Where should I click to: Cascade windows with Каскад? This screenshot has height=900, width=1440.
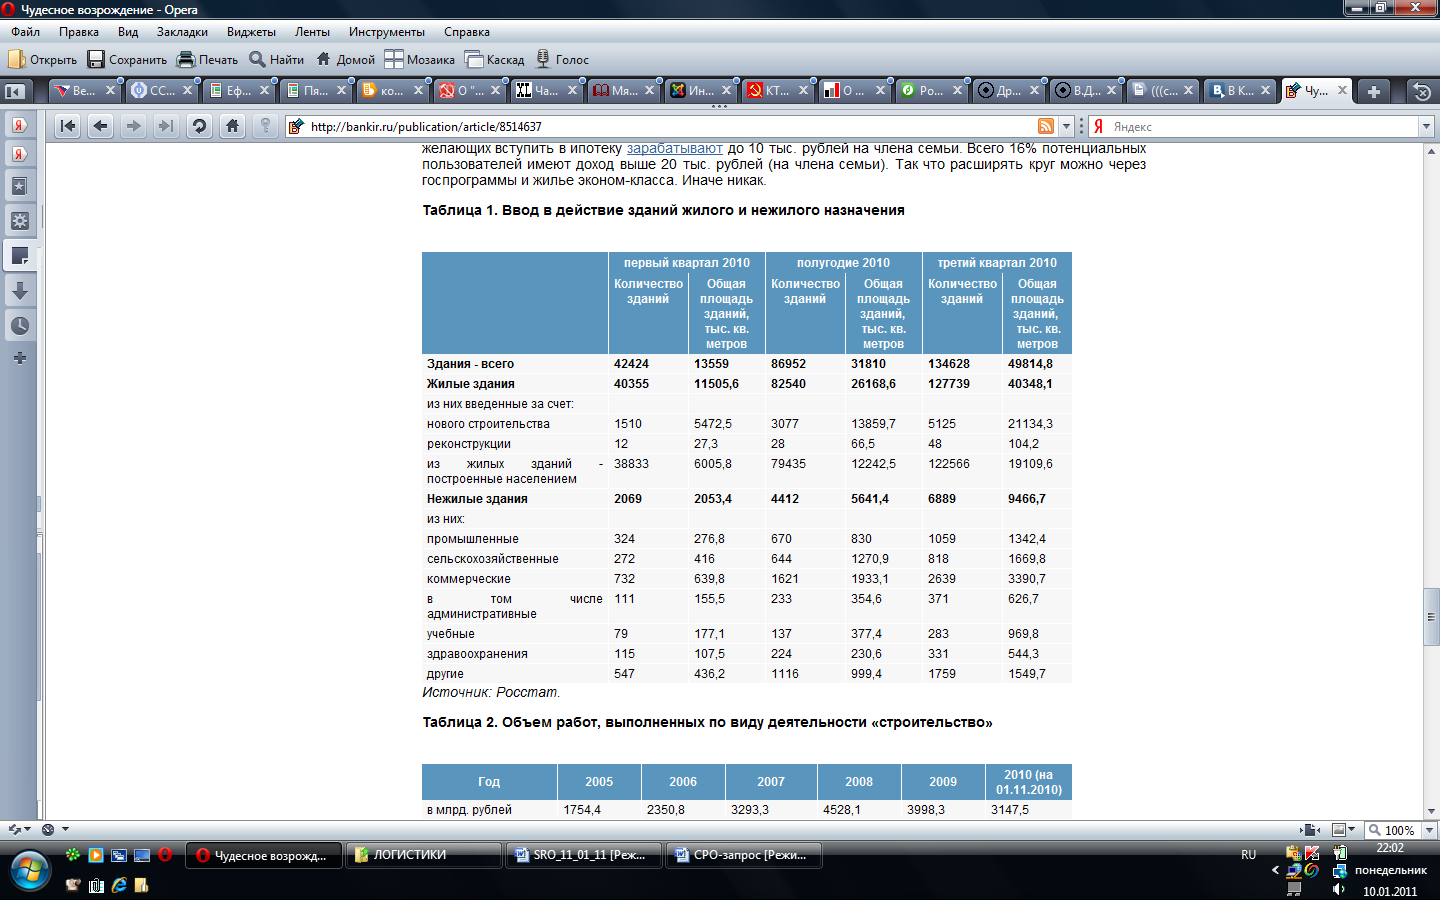[494, 60]
